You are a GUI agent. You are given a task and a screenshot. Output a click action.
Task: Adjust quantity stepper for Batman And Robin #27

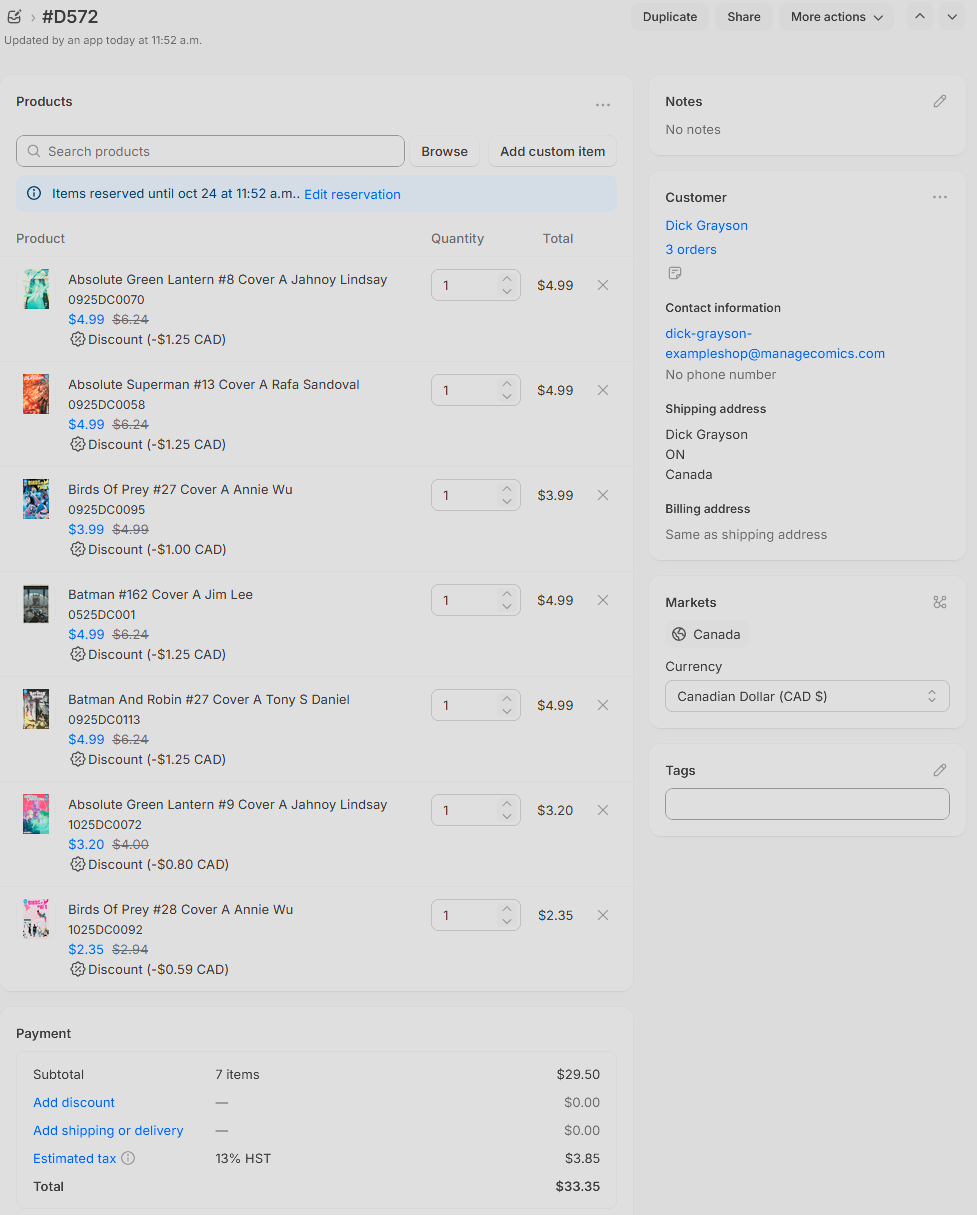tap(507, 705)
